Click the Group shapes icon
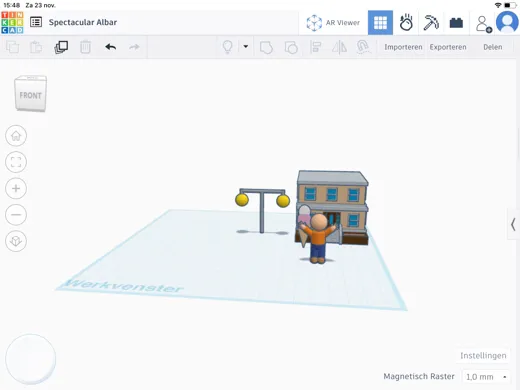The height and width of the screenshot is (390, 520). pos(266,47)
